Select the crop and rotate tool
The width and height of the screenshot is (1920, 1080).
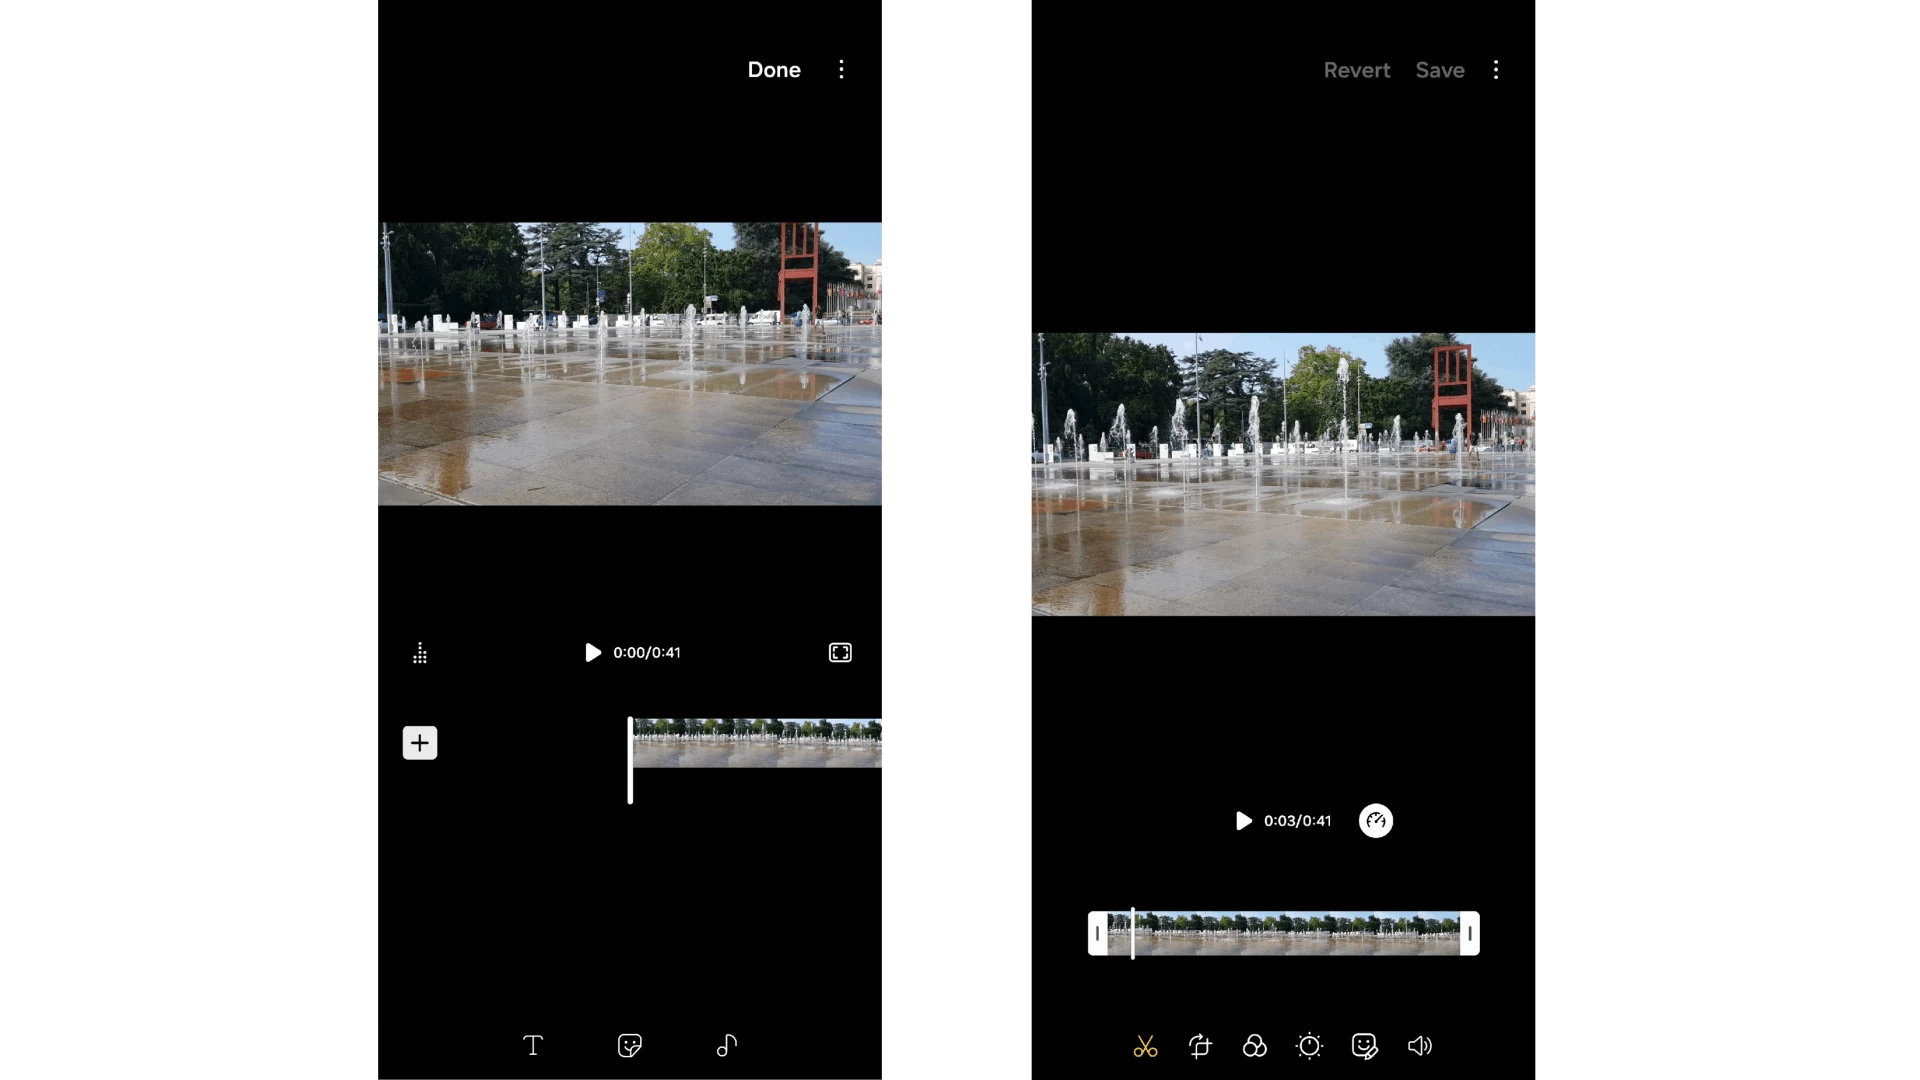(x=1200, y=1047)
